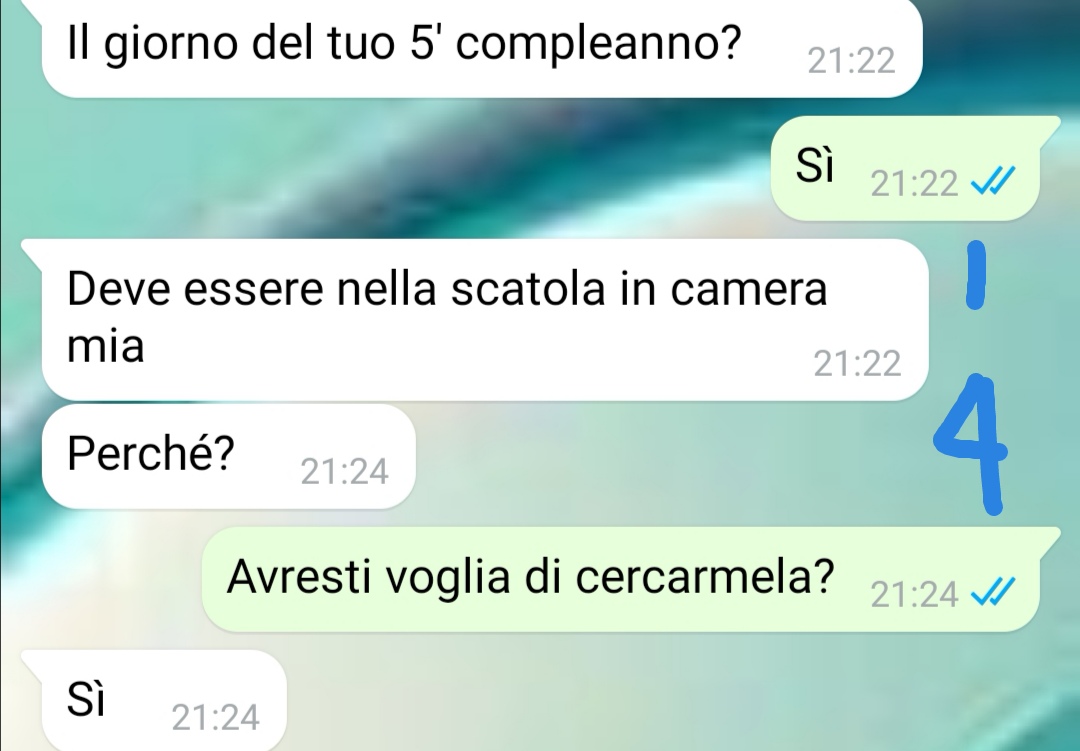The image size is (1080, 751).
Task: Select the 'Perché?' message bubble
Action: (x=229, y=457)
